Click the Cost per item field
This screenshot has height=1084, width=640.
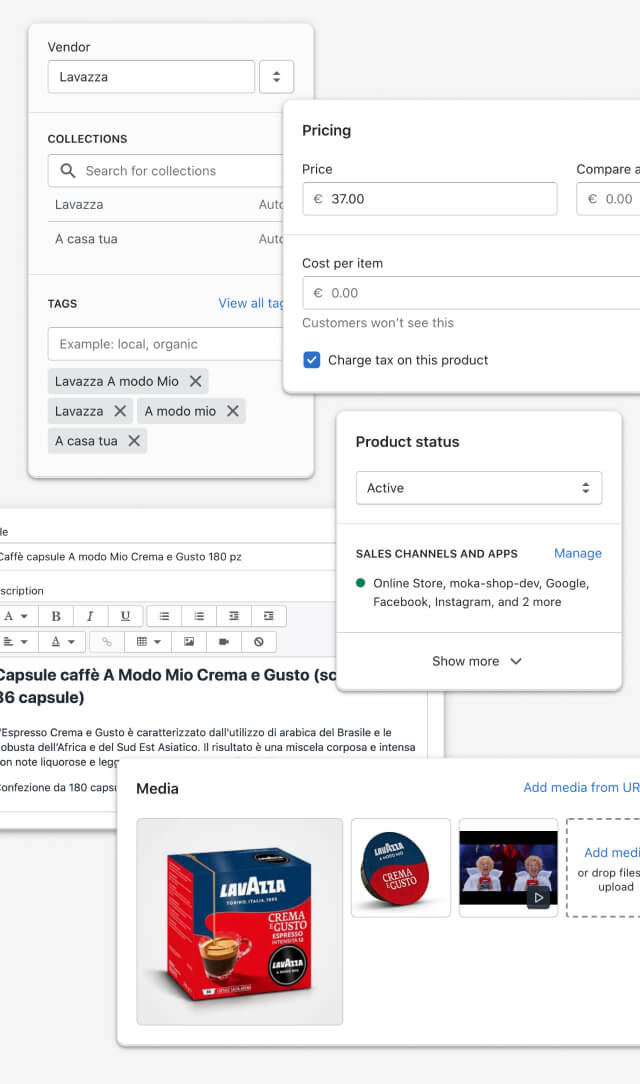coord(471,293)
